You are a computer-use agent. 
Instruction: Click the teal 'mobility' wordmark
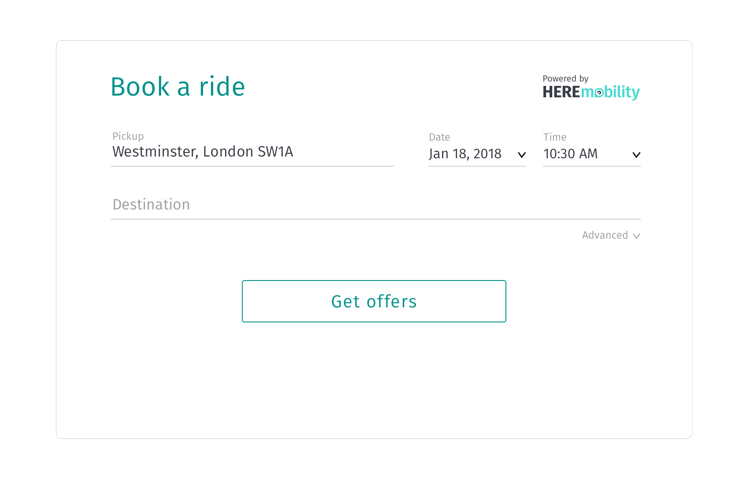(610, 92)
